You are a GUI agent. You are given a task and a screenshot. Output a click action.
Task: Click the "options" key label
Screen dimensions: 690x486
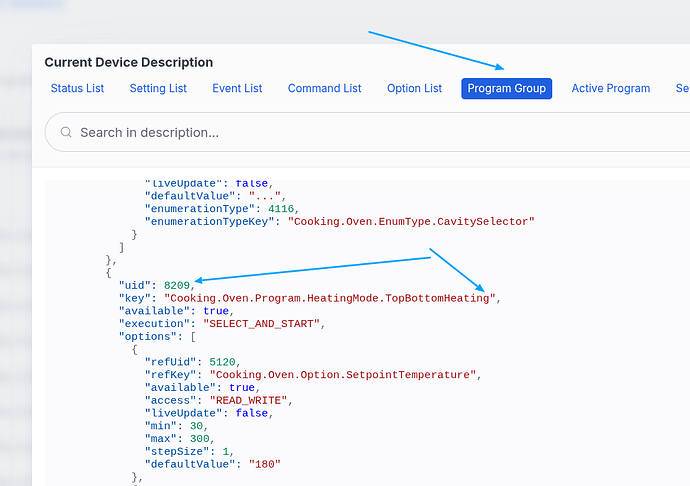click(151, 336)
